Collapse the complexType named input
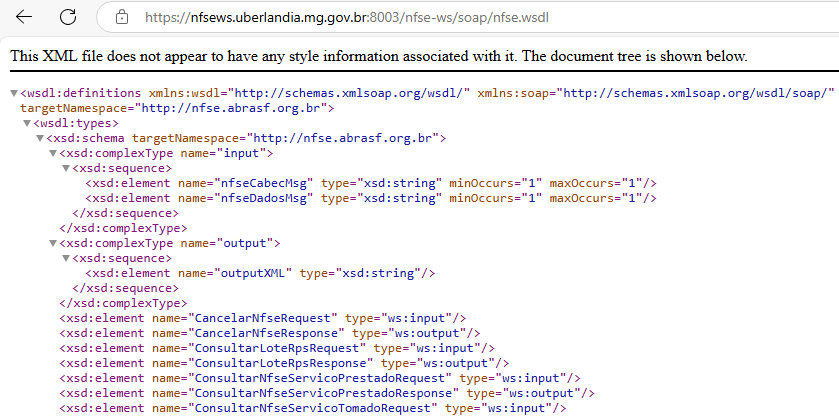 pos(53,154)
